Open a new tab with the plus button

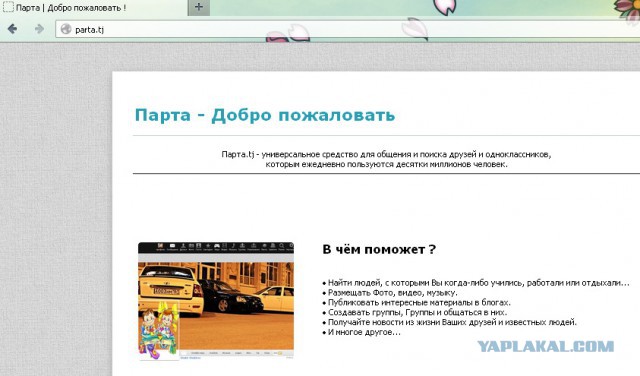pyautogui.click(x=199, y=7)
